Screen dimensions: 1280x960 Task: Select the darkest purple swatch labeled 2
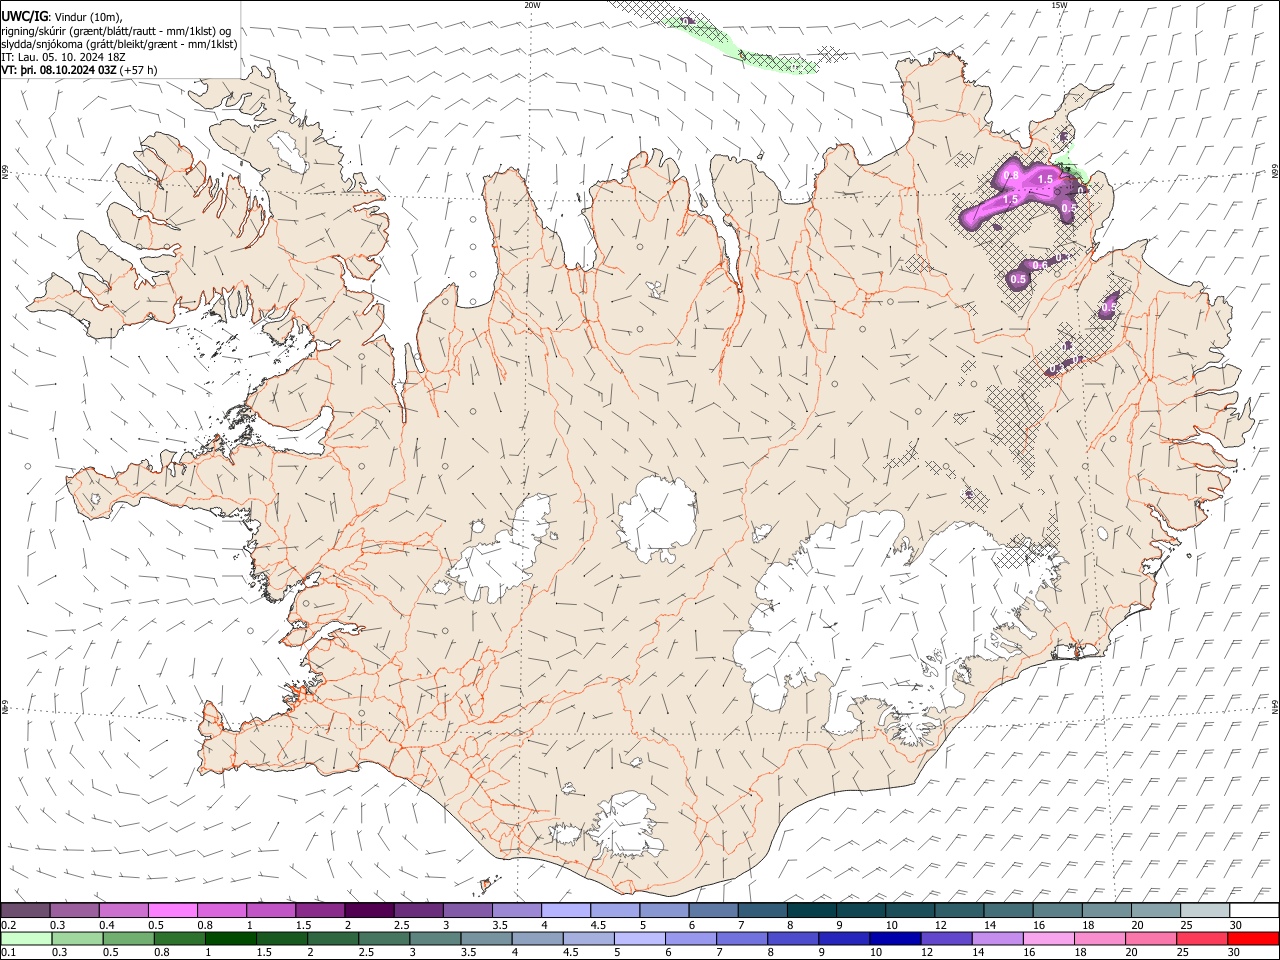[369, 910]
